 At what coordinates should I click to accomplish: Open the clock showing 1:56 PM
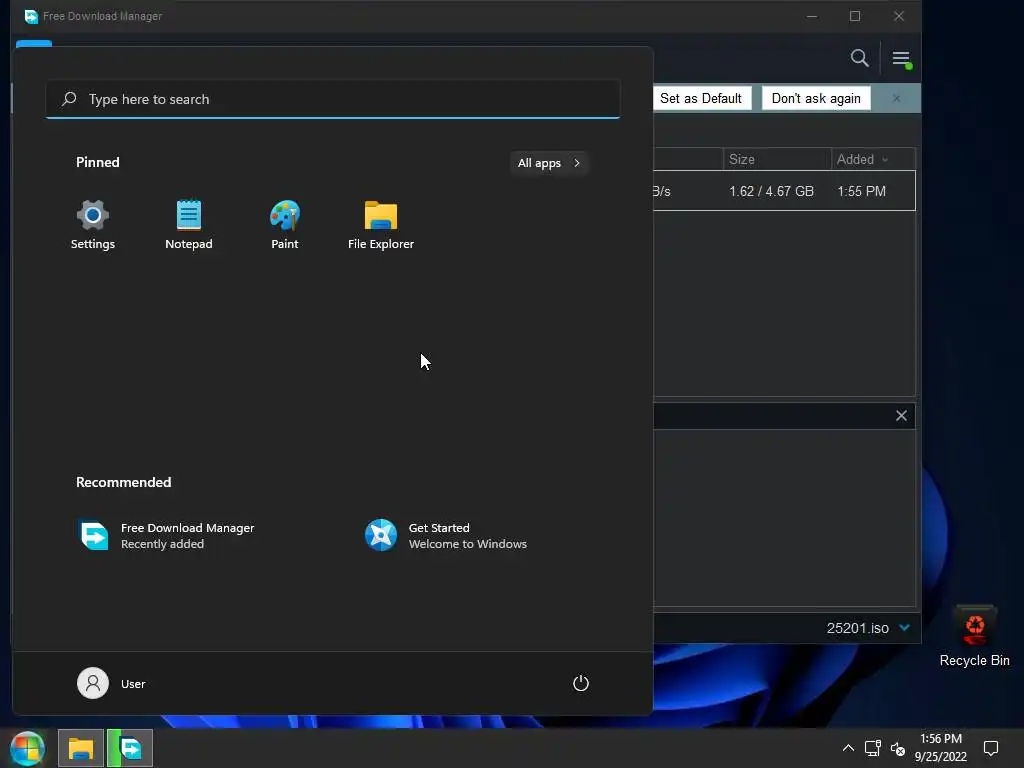click(x=940, y=748)
